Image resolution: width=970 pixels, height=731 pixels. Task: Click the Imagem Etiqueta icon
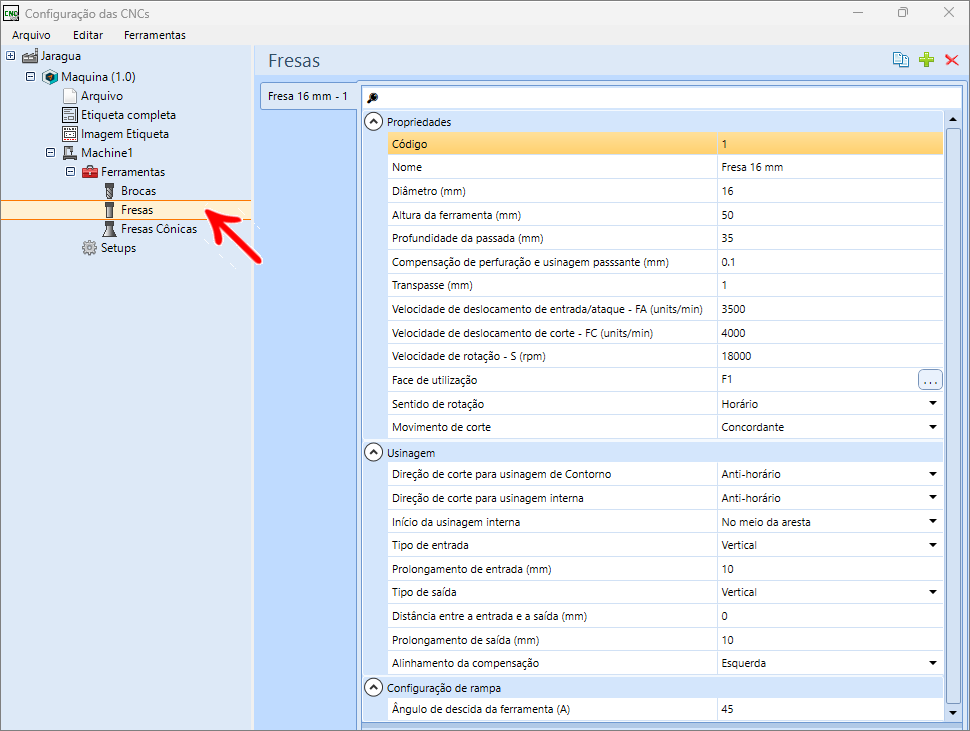[x=70, y=134]
